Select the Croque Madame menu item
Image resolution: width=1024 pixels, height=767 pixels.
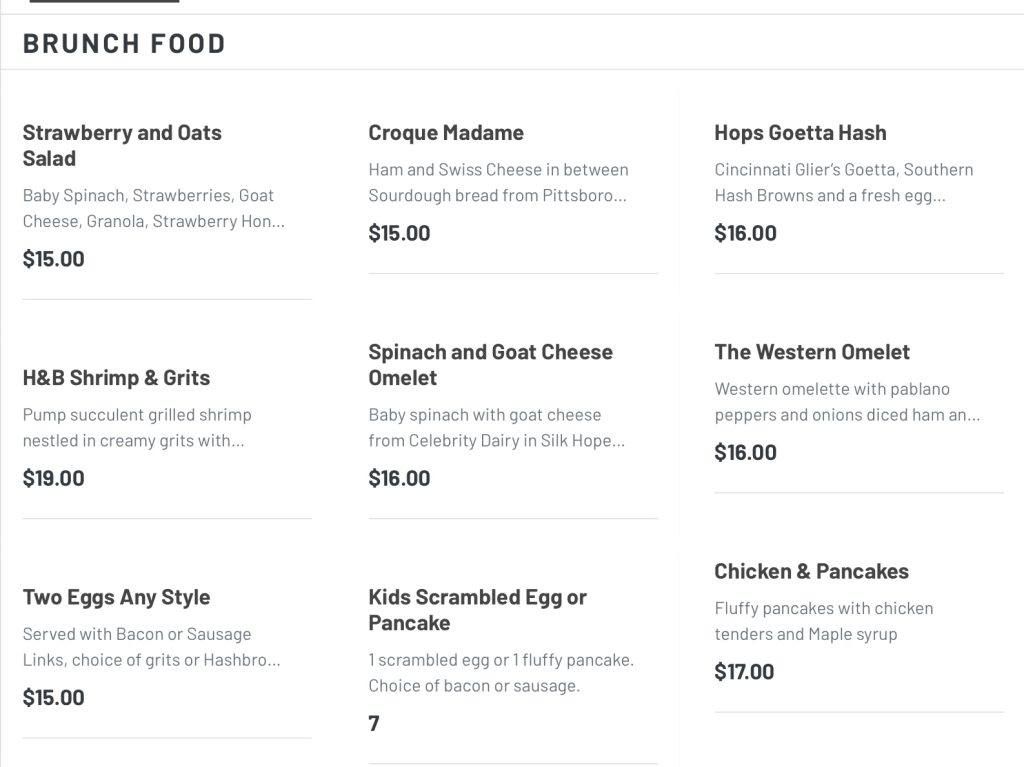[446, 133]
